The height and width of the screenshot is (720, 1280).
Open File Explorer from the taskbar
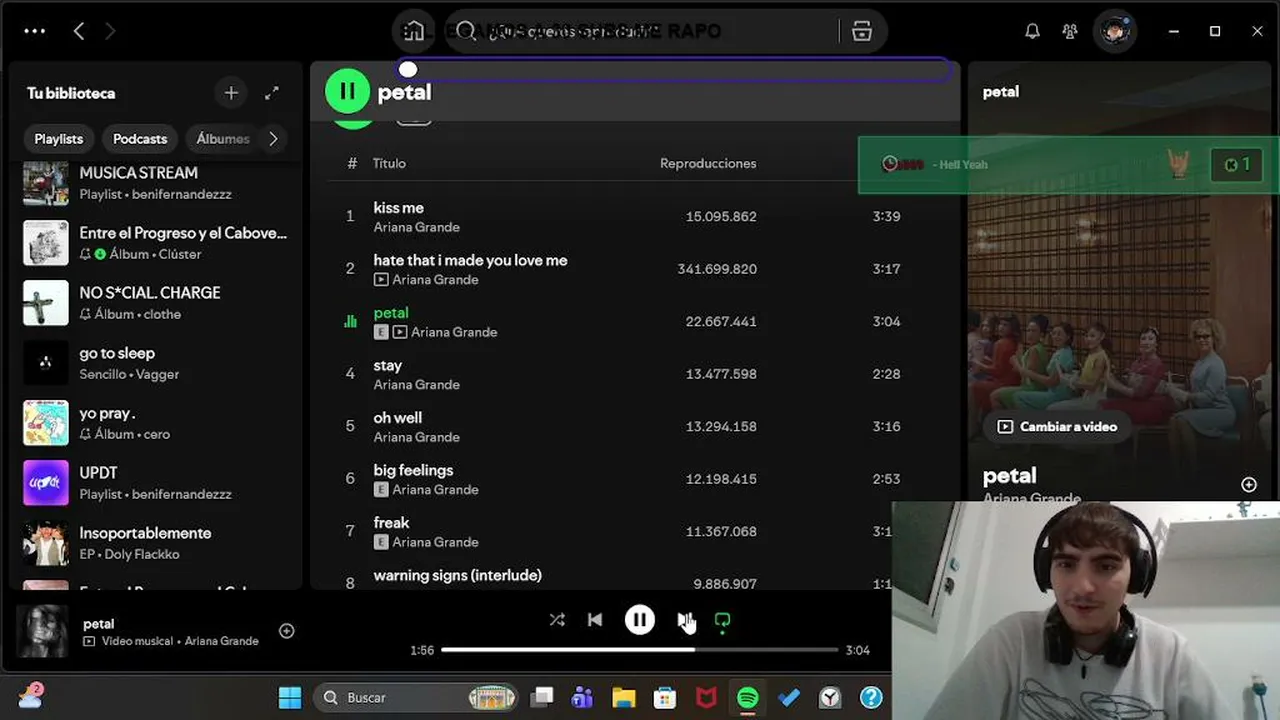pos(624,697)
